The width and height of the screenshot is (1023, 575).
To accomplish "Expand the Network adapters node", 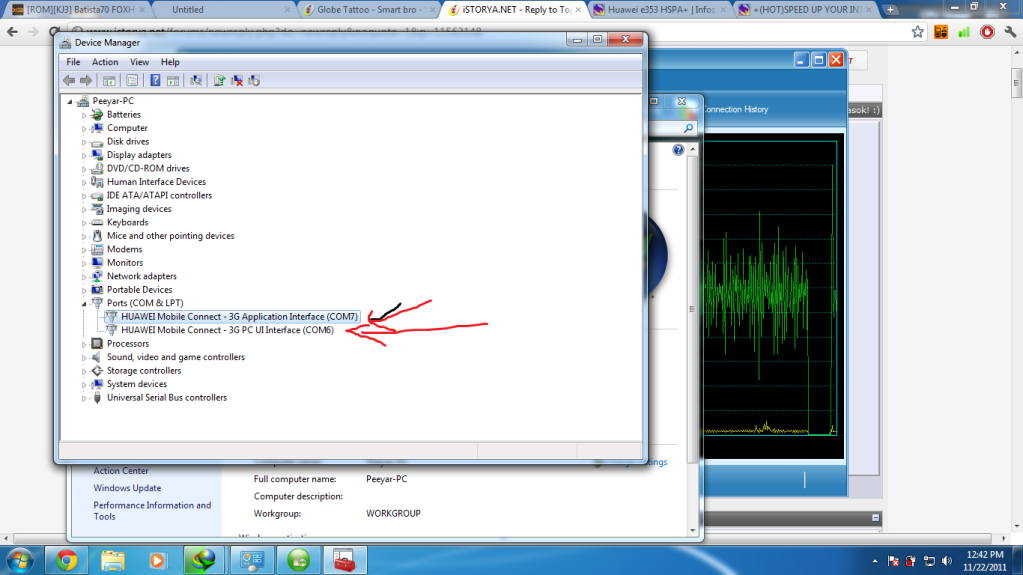I will 85,276.
